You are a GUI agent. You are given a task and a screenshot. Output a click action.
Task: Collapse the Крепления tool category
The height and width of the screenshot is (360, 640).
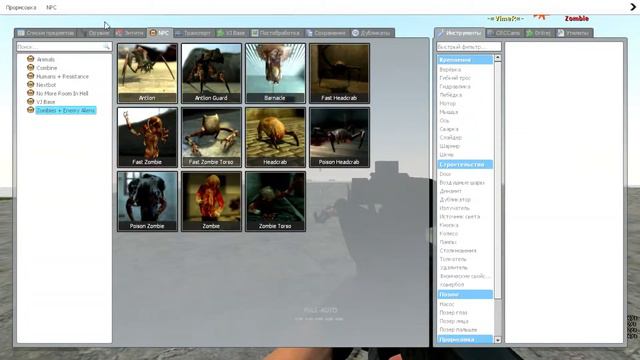tap(465, 60)
